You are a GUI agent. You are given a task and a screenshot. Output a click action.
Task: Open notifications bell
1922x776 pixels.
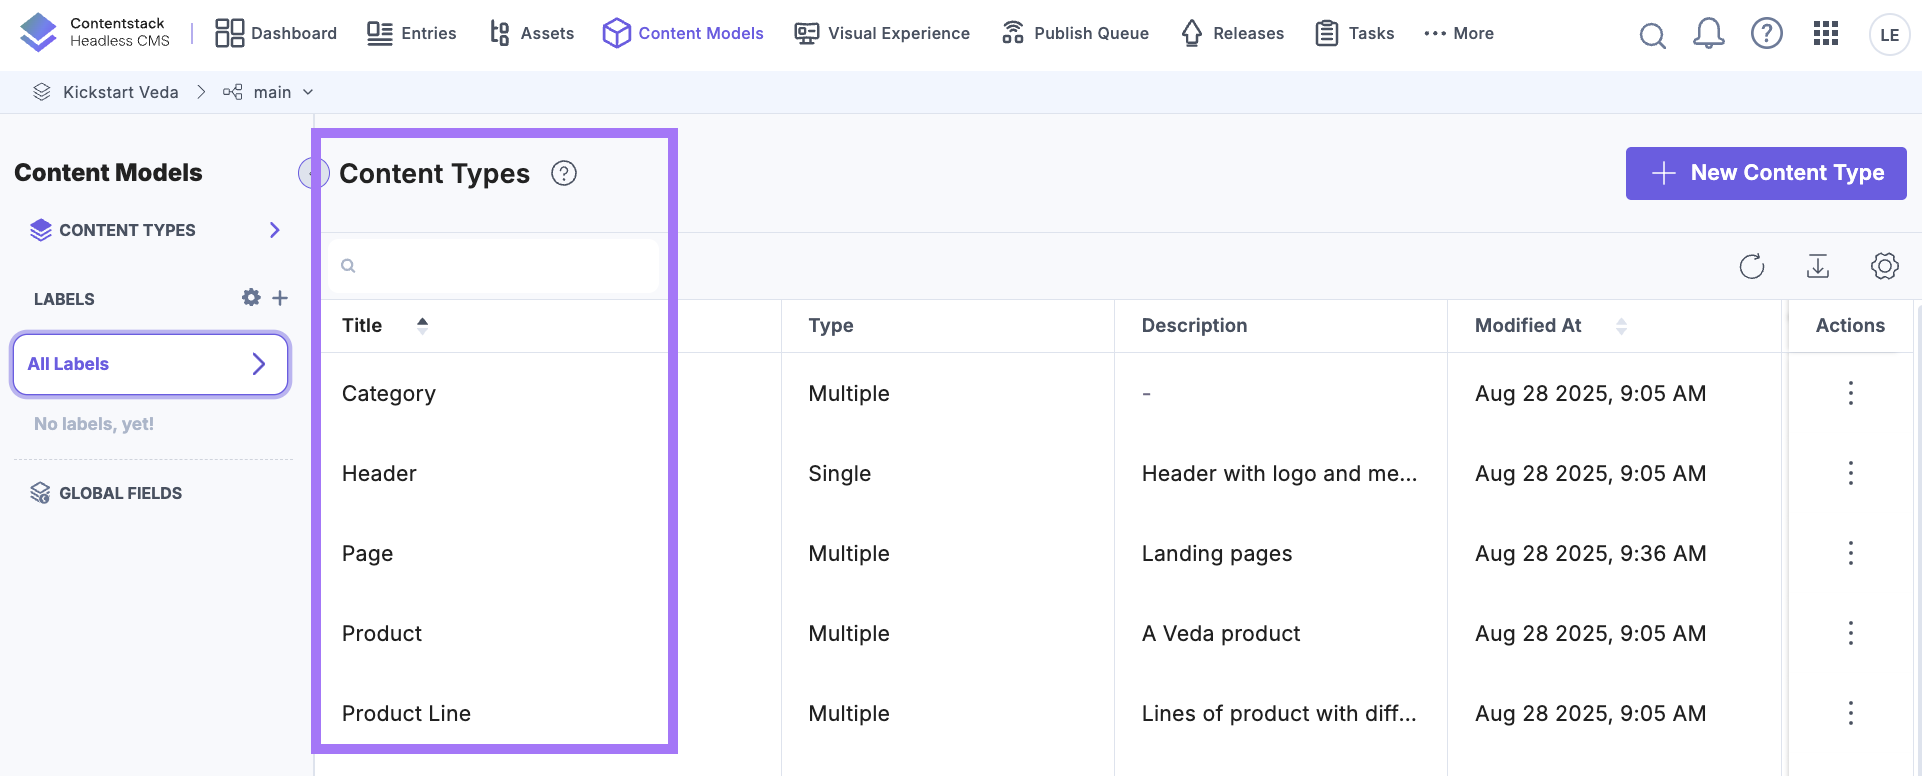click(x=1709, y=34)
